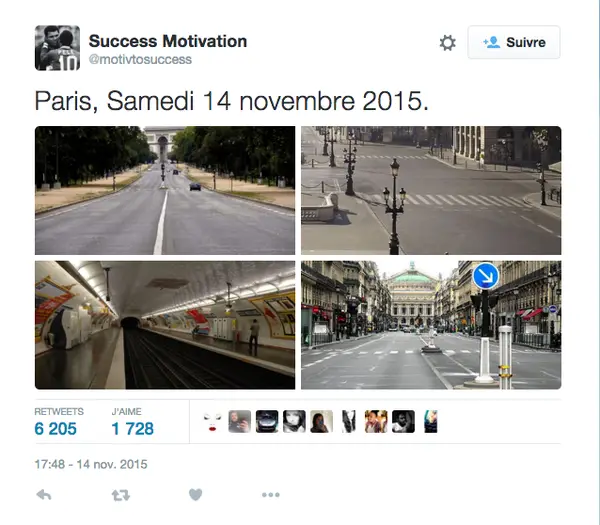Click the 17:48 - 14 nov. 2015 timestamp

[x=91, y=464]
